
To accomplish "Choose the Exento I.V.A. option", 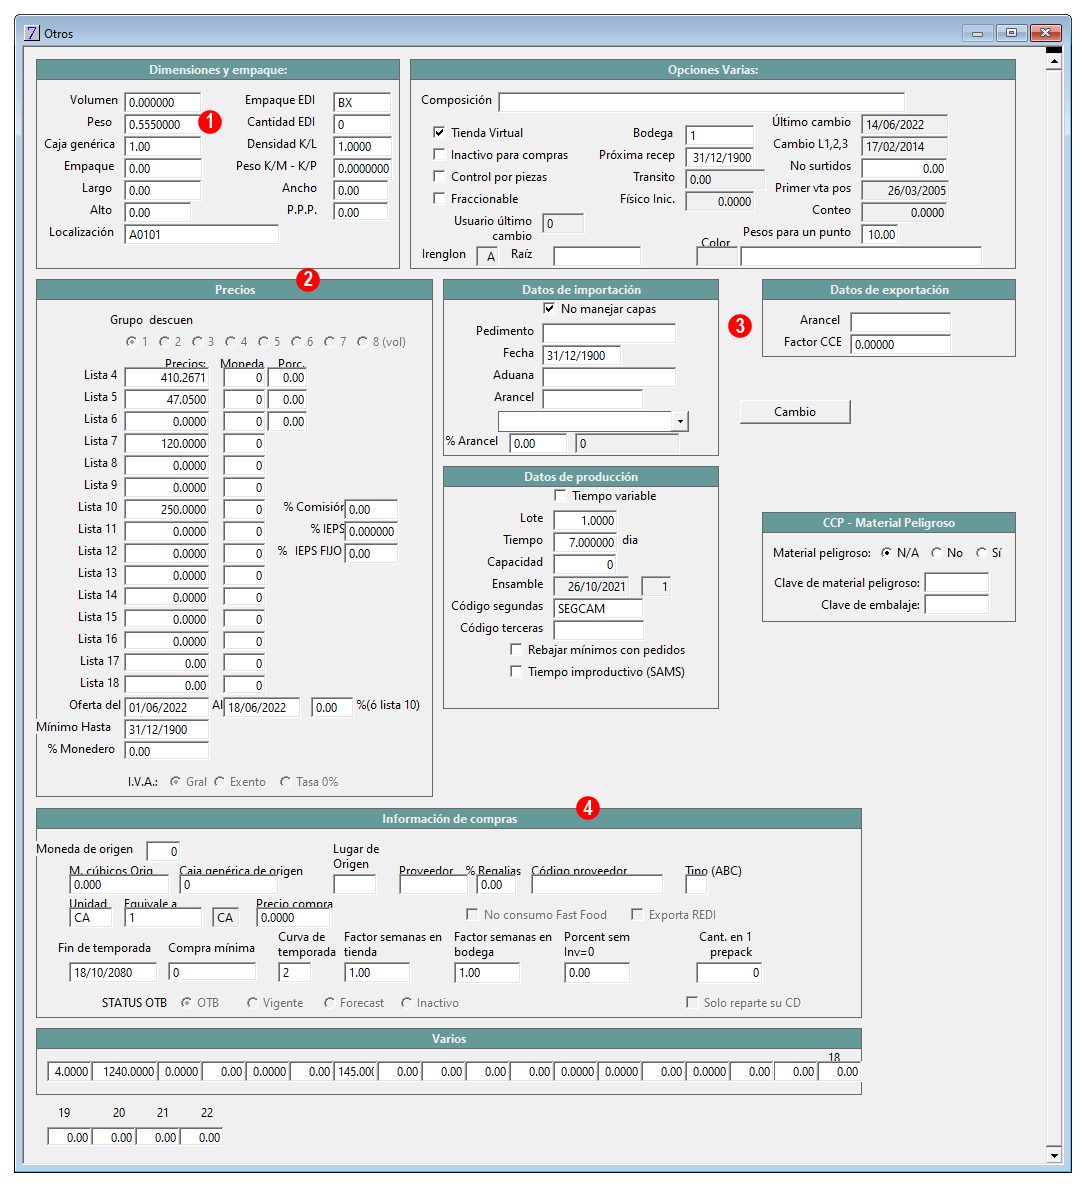I will click(x=219, y=781).
